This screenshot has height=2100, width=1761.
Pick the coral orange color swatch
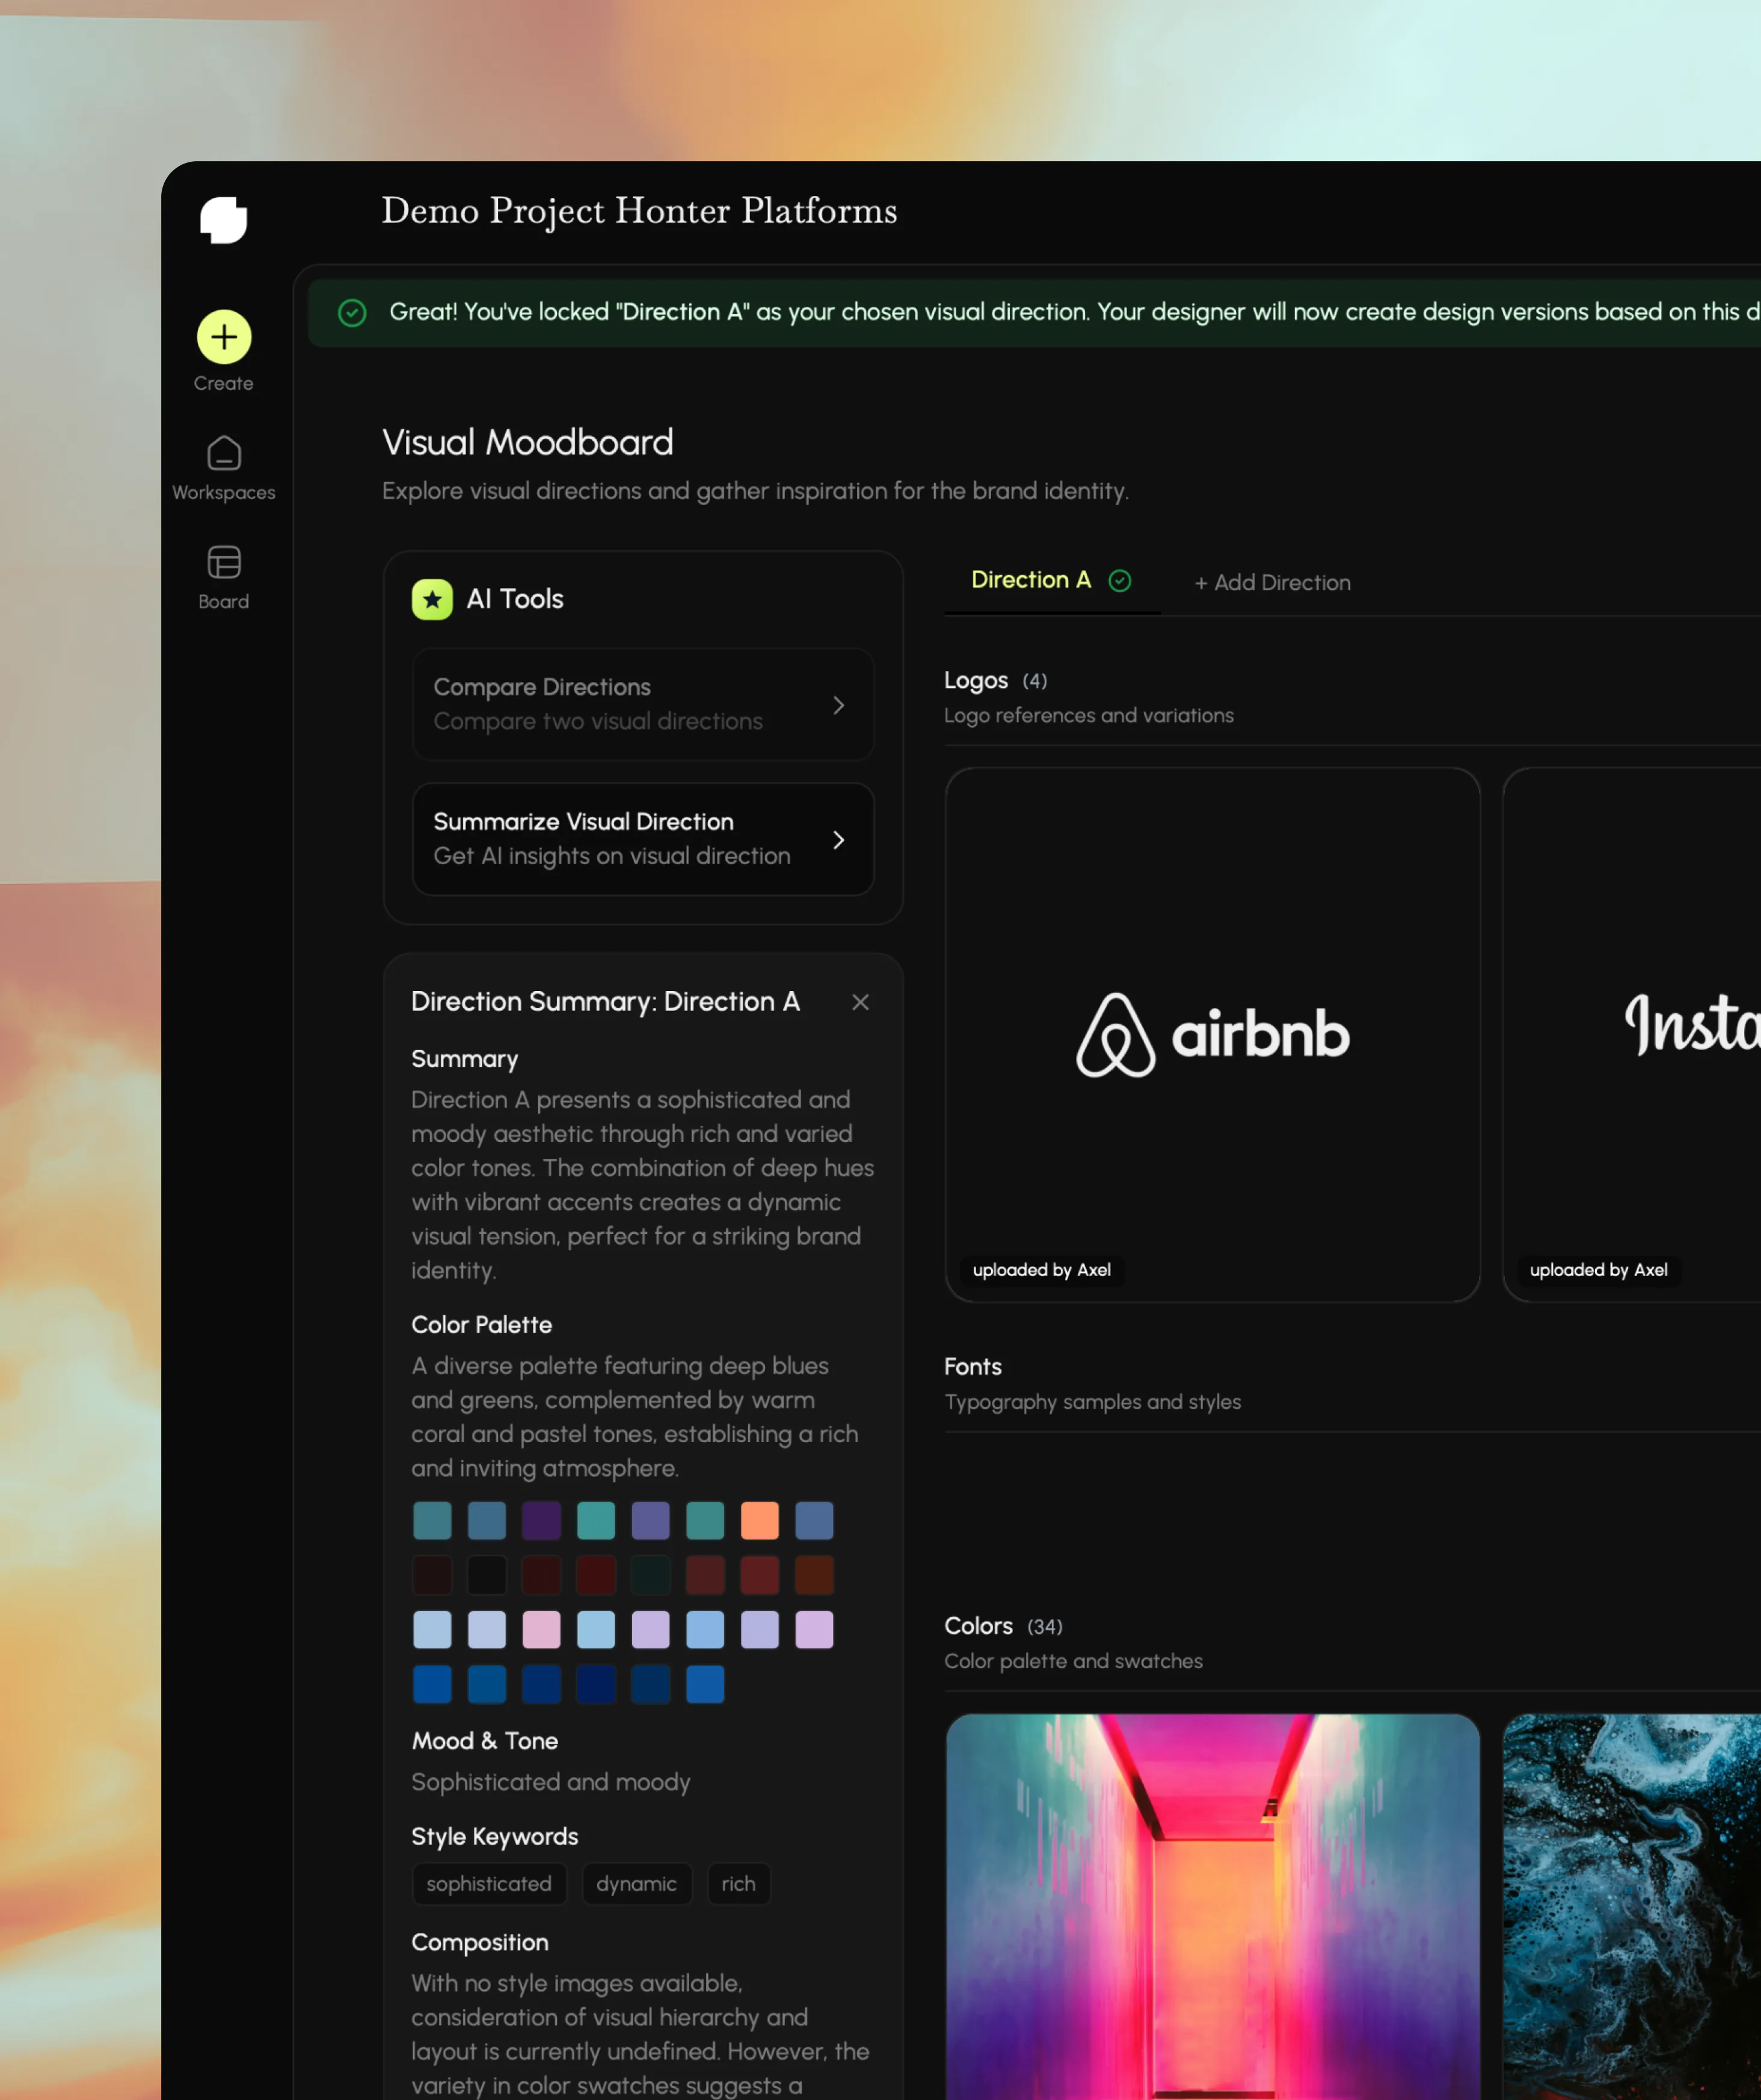(760, 1521)
